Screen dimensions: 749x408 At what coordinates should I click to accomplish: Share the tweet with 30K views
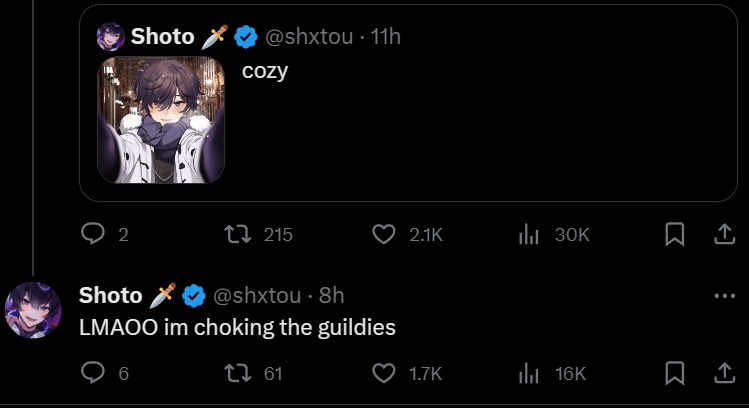tap(724, 234)
